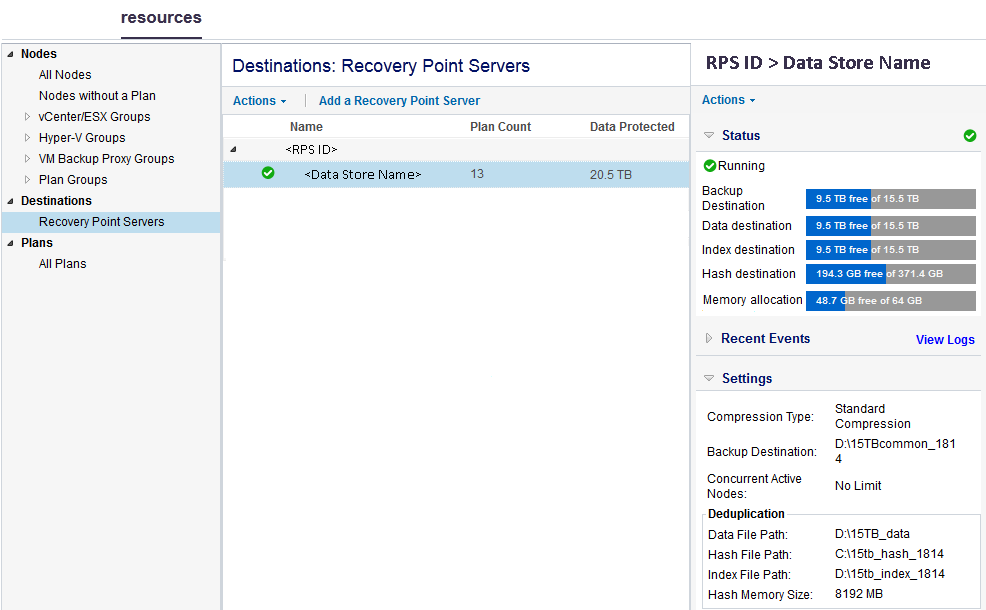Open Actions dropdown in Data Store panel

point(728,100)
